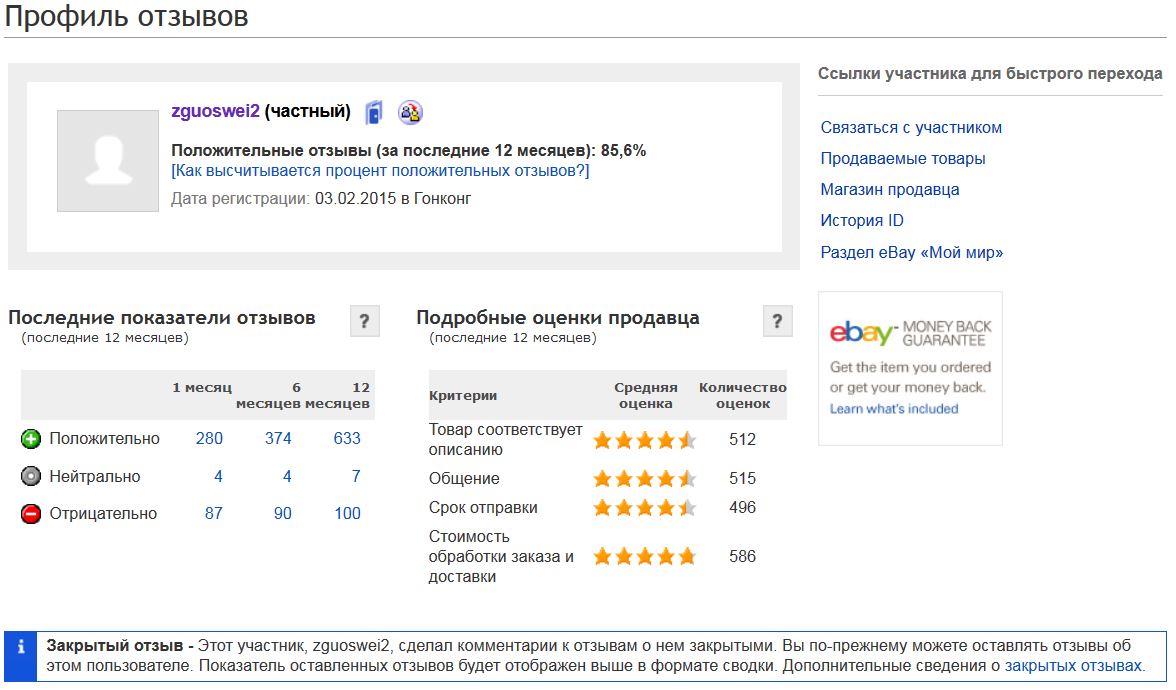Go to Магазин продавца
Viewport: 1176px width, 690px height.
click(x=890, y=189)
